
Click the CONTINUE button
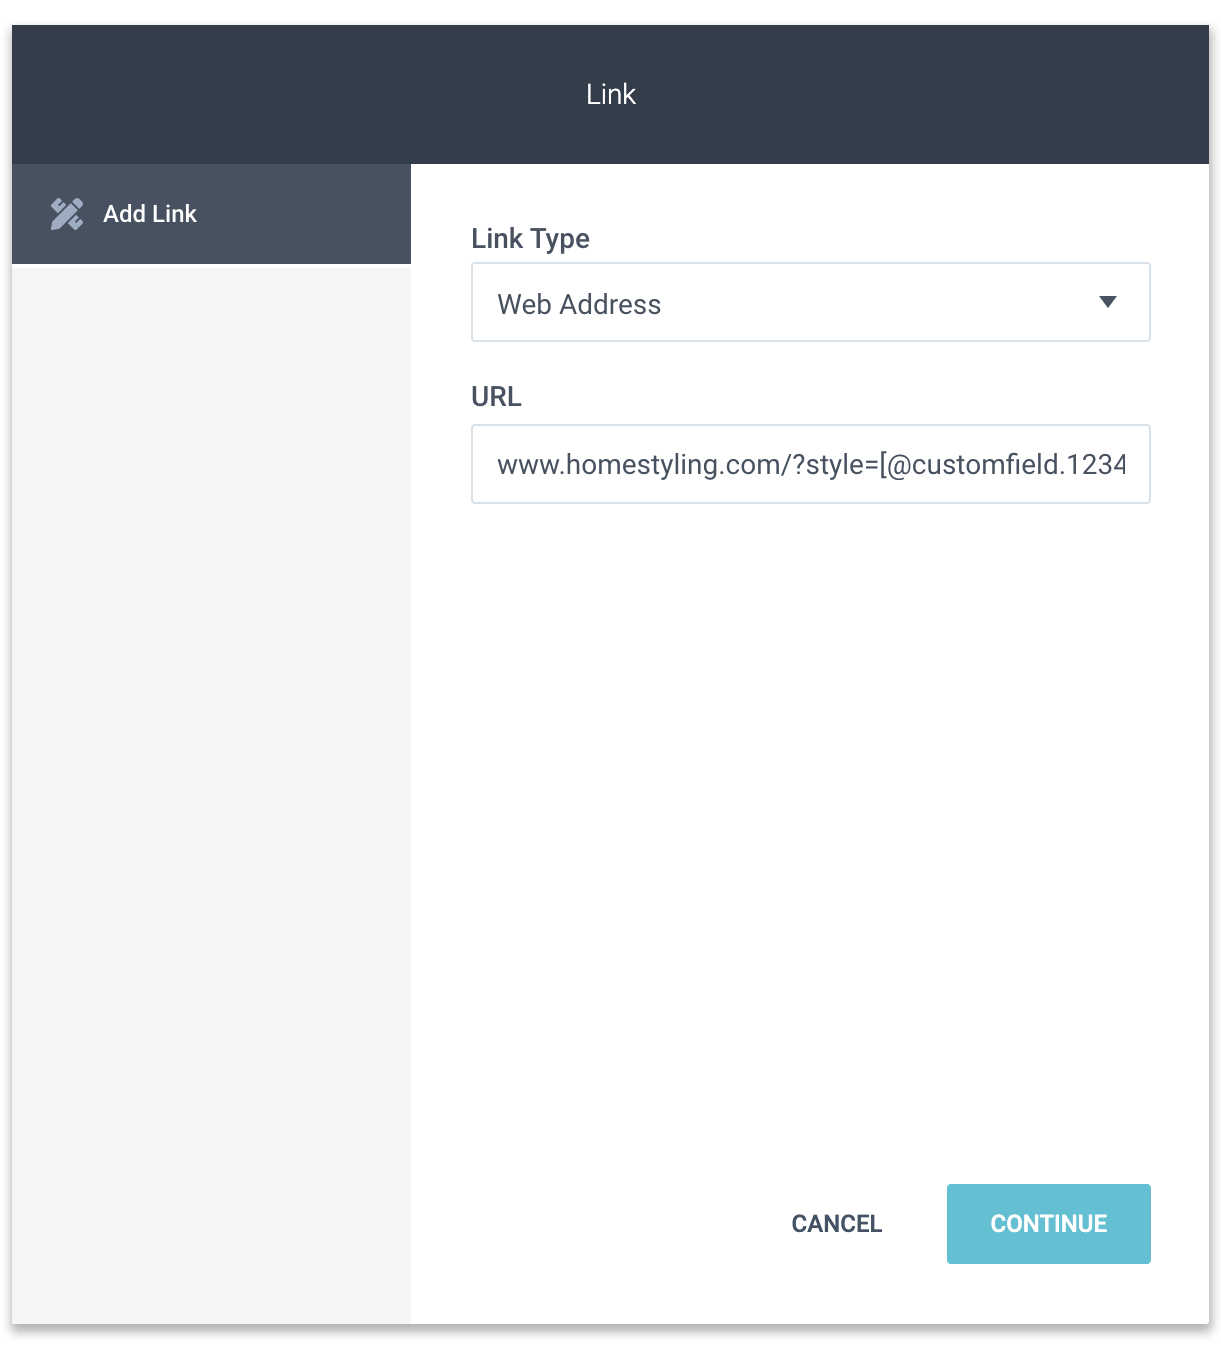[1048, 1224]
